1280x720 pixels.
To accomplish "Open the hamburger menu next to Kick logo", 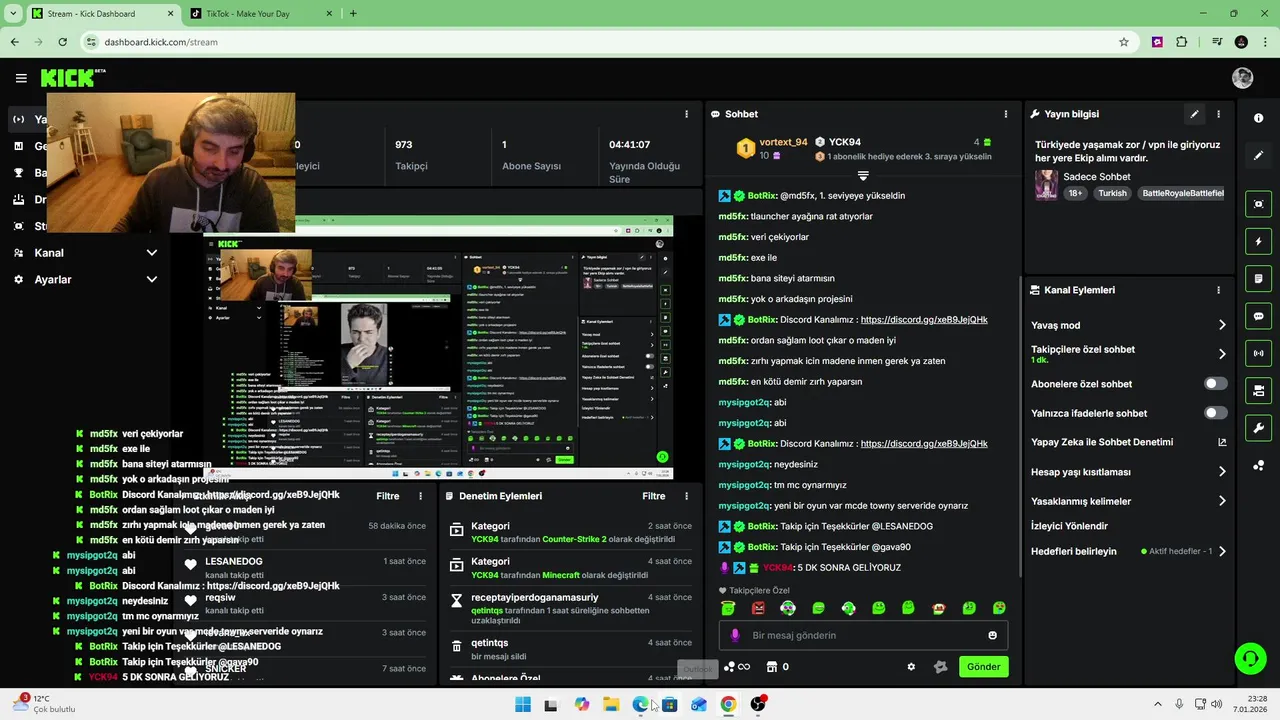I will pyautogui.click(x=21, y=78).
